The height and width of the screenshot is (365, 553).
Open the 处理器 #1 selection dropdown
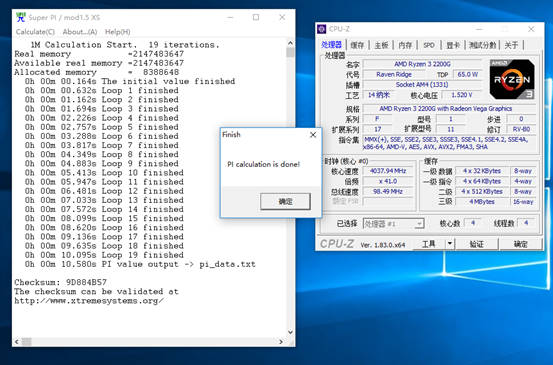coord(419,224)
